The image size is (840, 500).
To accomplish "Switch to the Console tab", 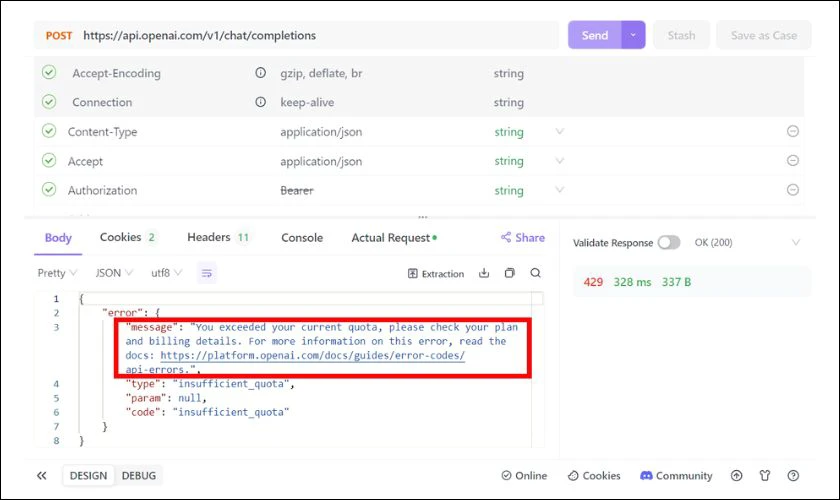I will 302,237.
